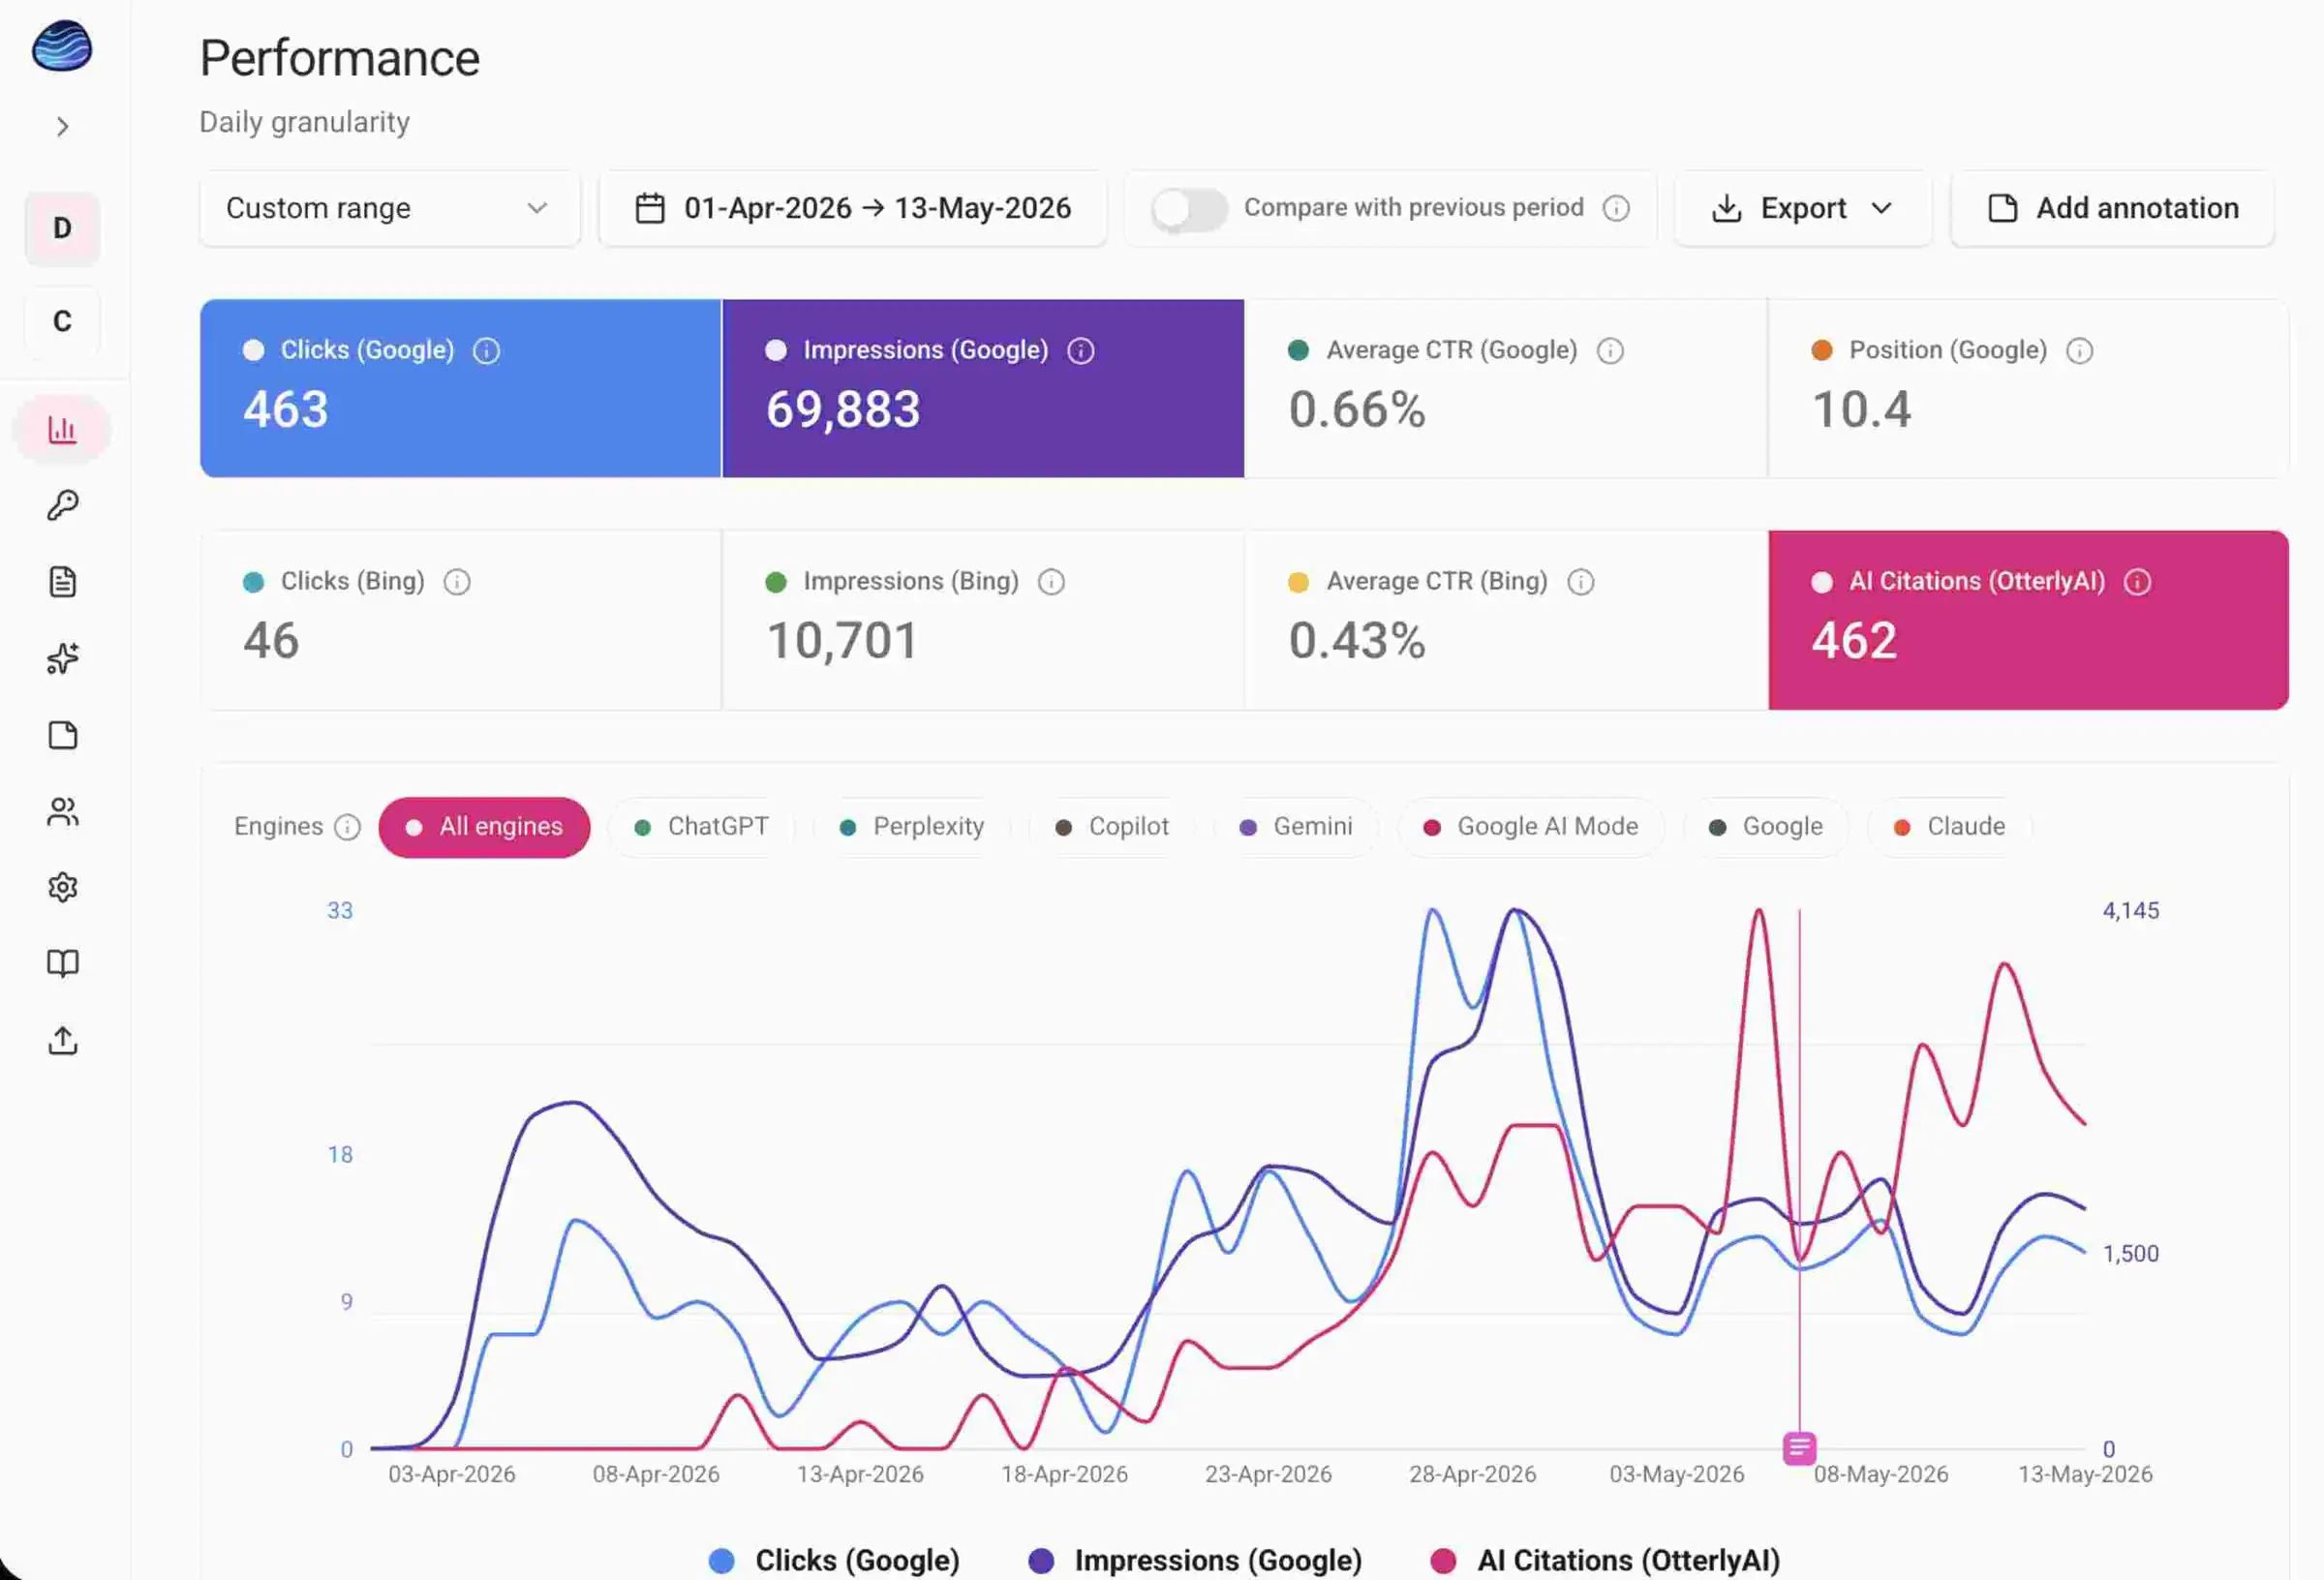2324x1580 pixels.
Task: Open the users icon in the sidebar
Action: pos(63,811)
